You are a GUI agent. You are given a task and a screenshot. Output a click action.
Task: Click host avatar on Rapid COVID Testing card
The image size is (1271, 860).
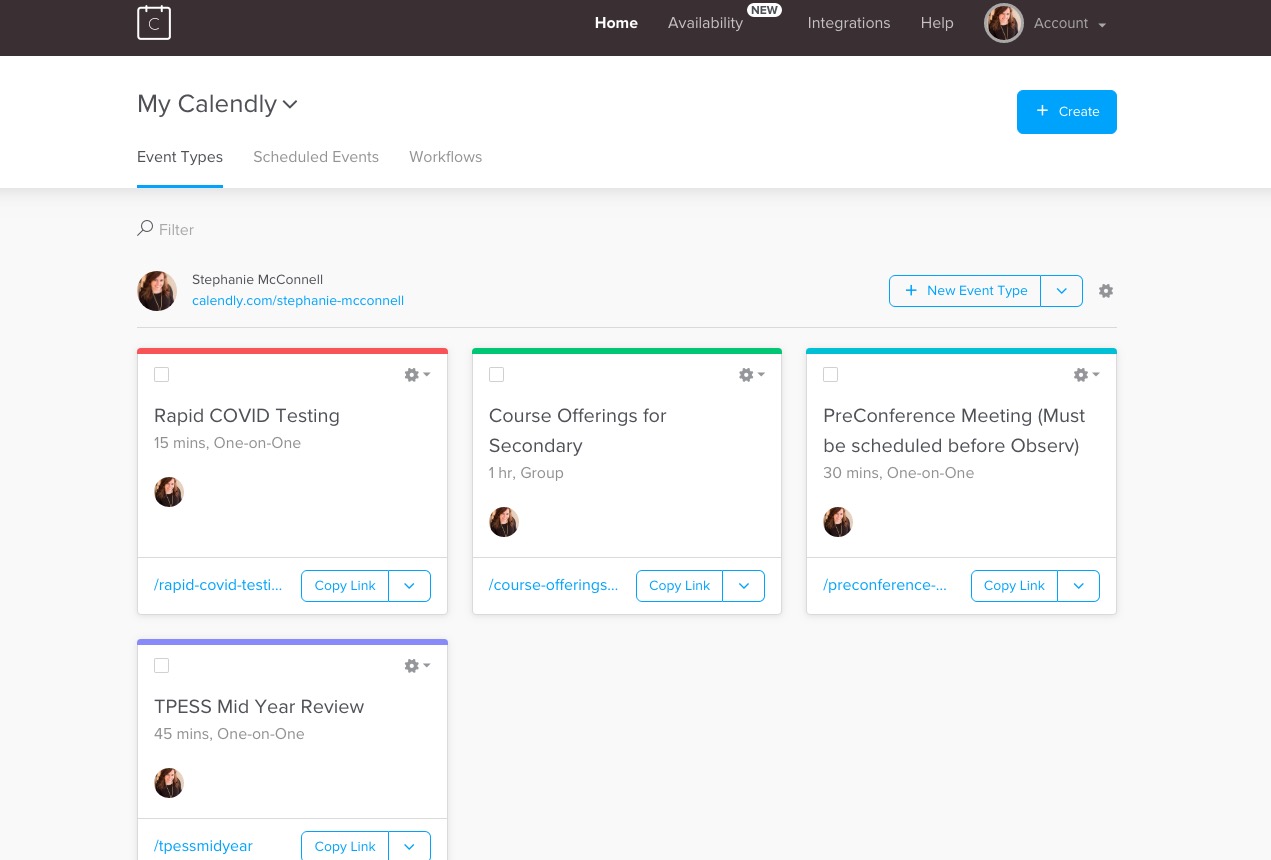click(x=169, y=492)
